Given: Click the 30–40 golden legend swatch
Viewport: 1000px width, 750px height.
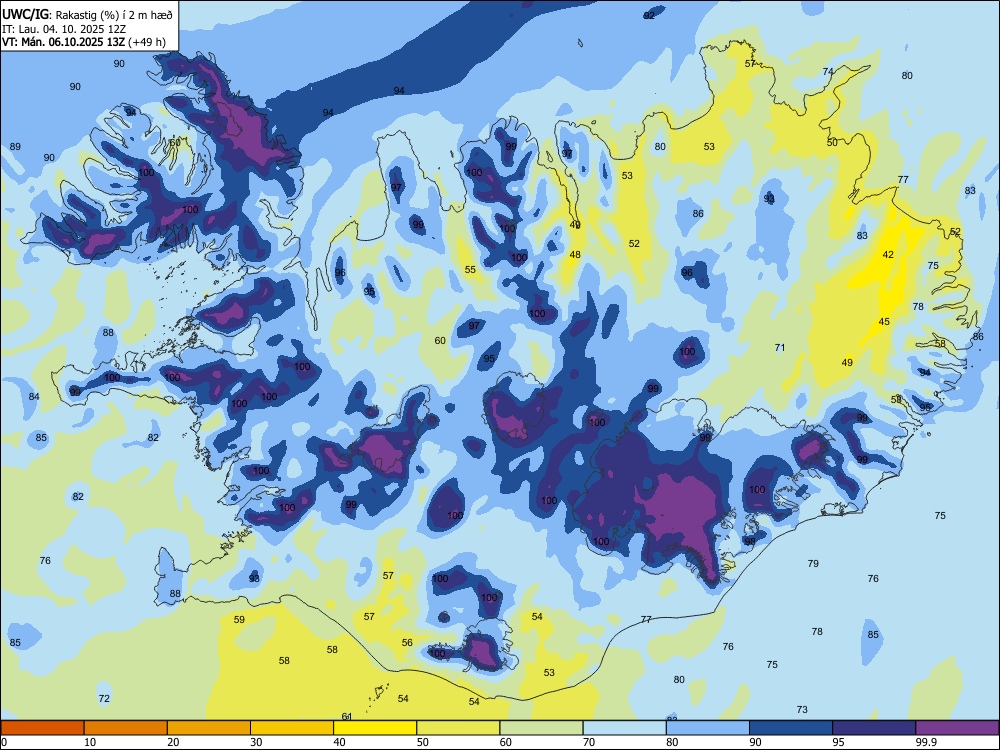Looking at the screenshot, I should (x=292, y=728).
